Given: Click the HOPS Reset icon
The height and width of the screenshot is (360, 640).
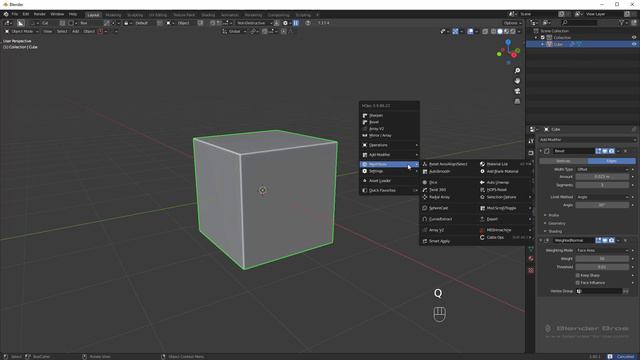Looking at the screenshot, I should (x=482, y=190).
